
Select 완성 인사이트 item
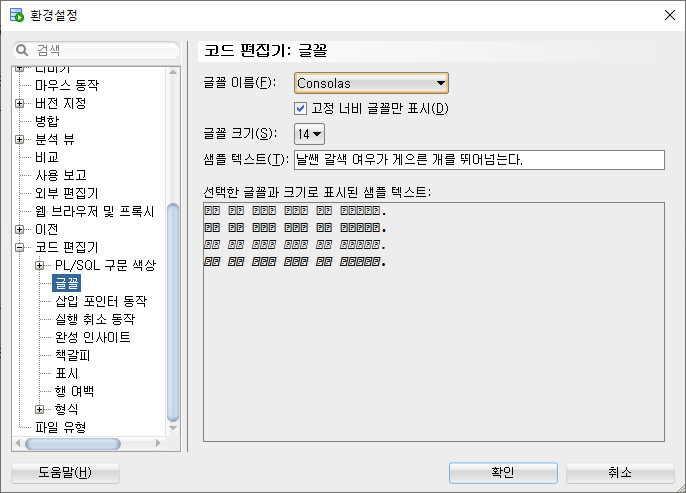click(93, 337)
